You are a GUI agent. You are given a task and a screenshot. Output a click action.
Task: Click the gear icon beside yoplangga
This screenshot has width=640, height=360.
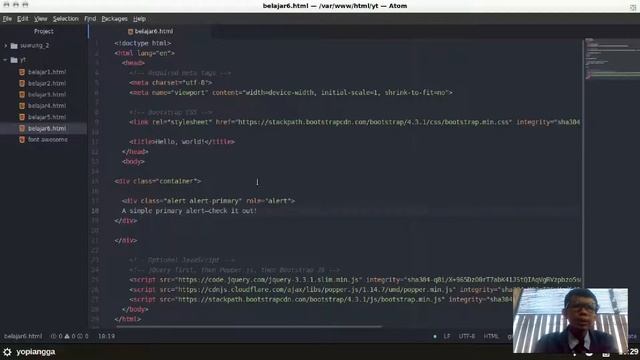pyautogui.click(x=7, y=352)
